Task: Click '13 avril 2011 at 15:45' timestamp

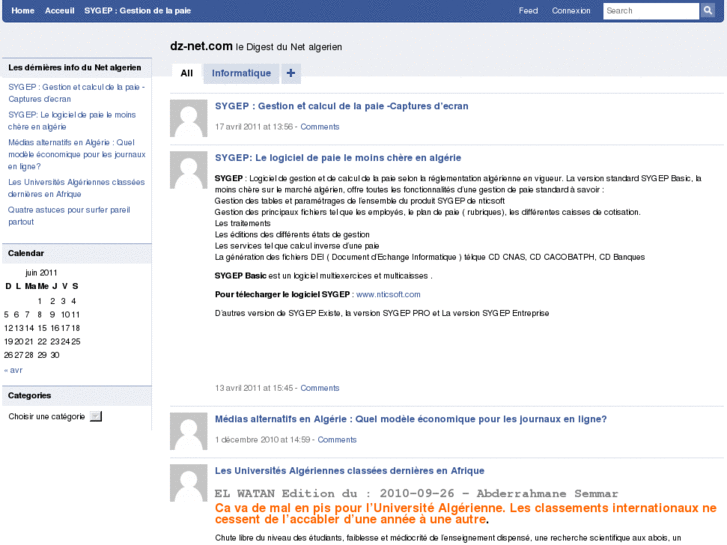Action: pyautogui.click(x=254, y=388)
